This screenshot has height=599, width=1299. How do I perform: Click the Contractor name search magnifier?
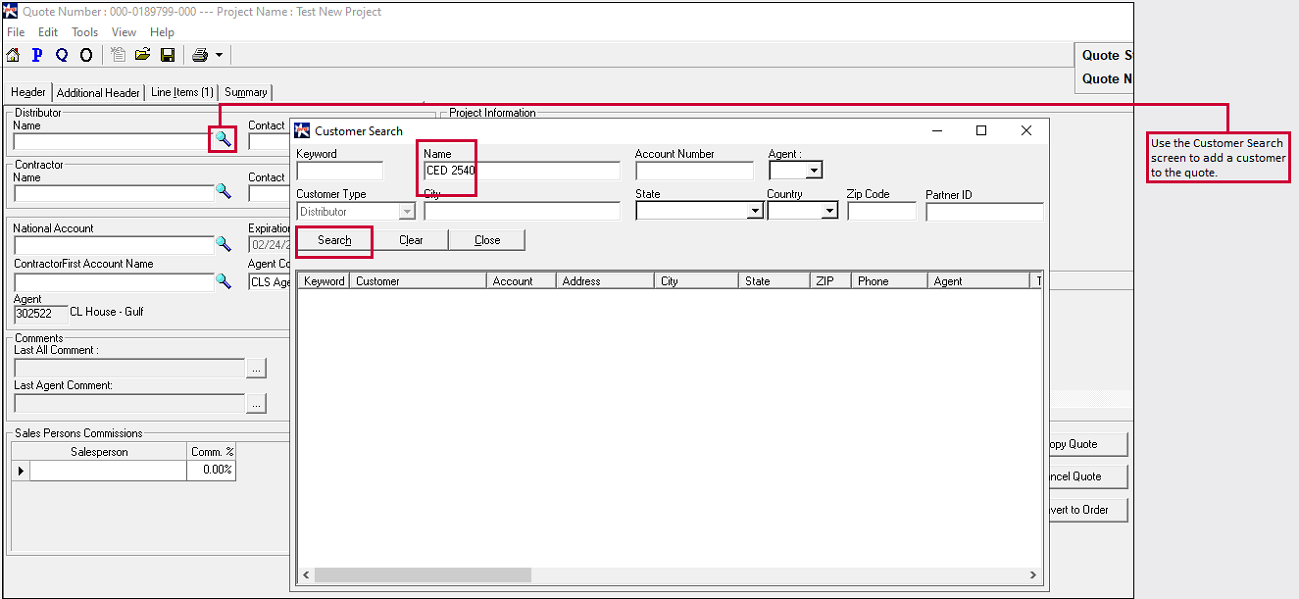click(223, 191)
